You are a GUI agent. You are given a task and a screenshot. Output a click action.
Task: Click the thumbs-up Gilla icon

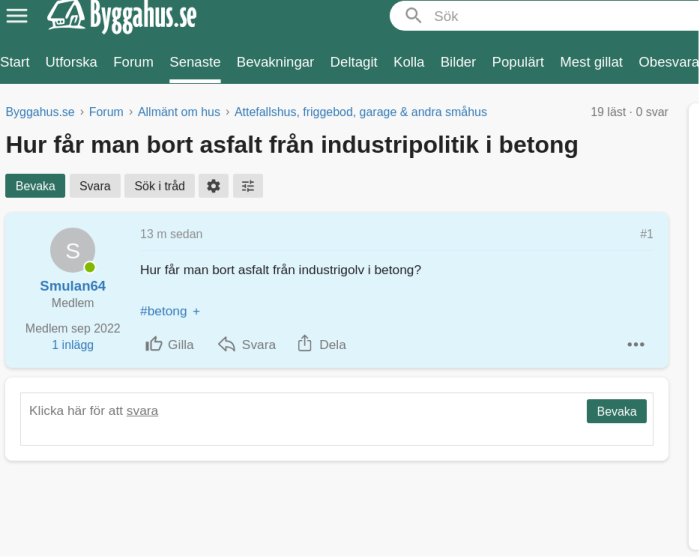[154, 344]
